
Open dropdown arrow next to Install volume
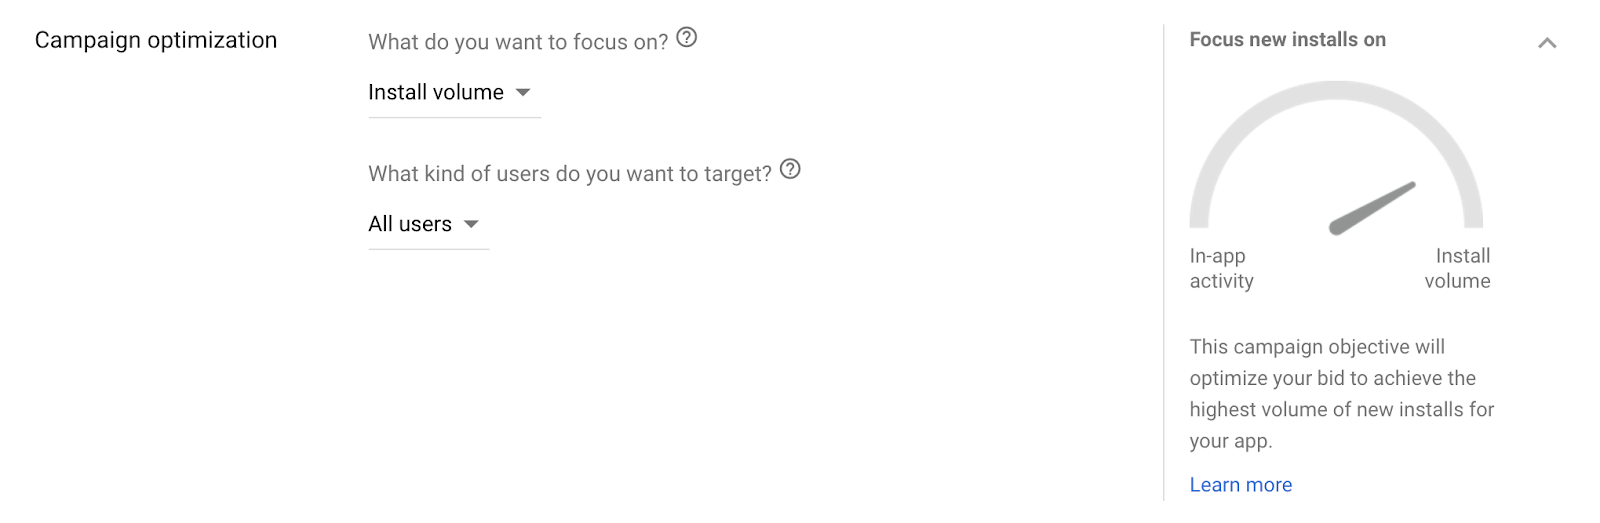point(523,92)
